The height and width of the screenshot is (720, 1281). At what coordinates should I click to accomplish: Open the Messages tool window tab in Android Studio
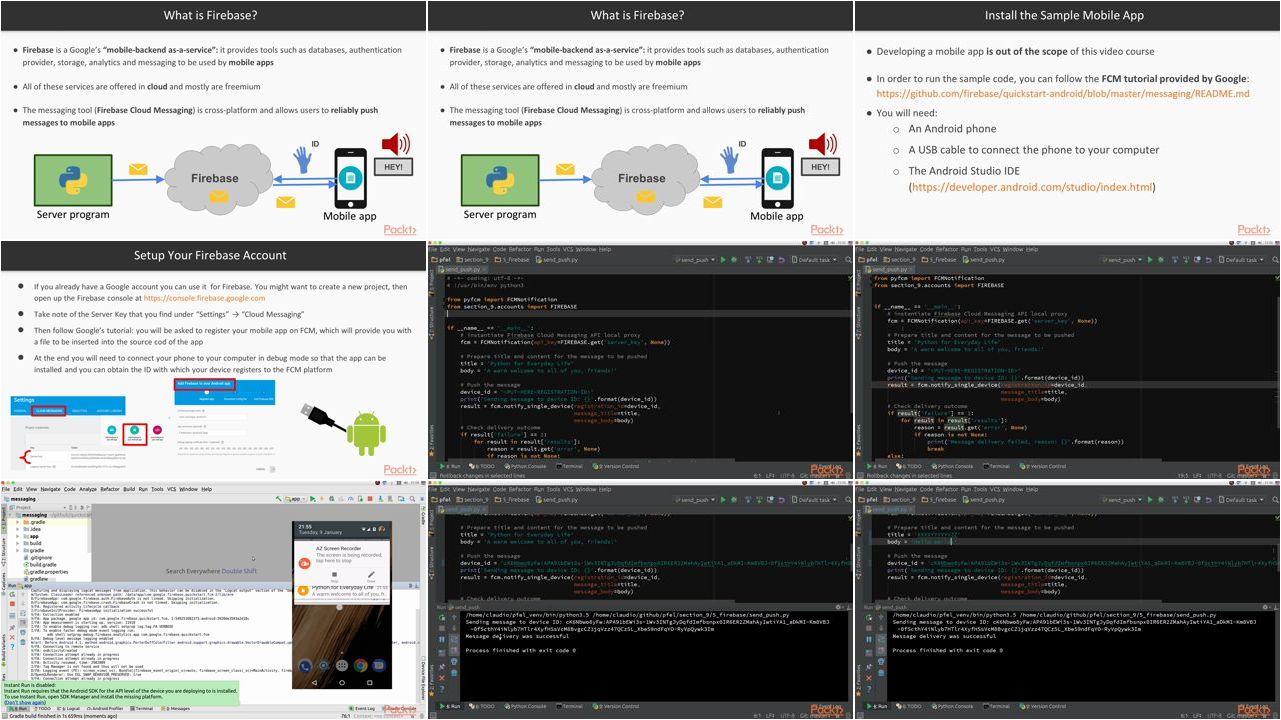[x=175, y=709]
